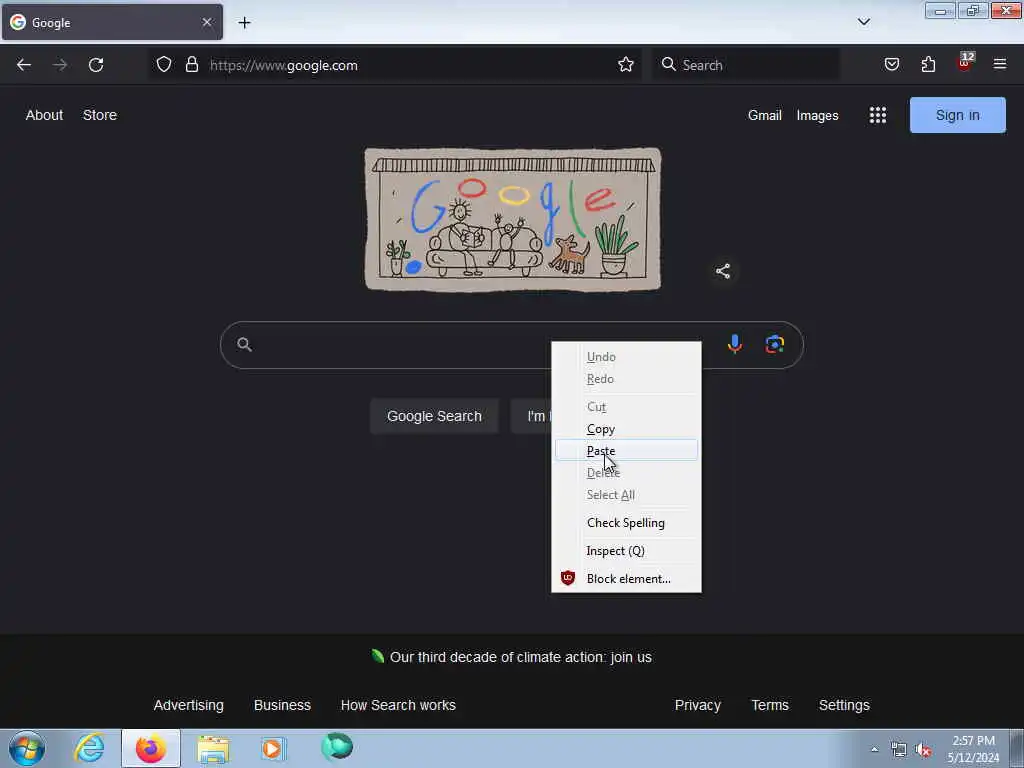Image resolution: width=1024 pixels, height=768 pixels.
Task: Open a new tab with plus button
Action: tap(244, 23)
